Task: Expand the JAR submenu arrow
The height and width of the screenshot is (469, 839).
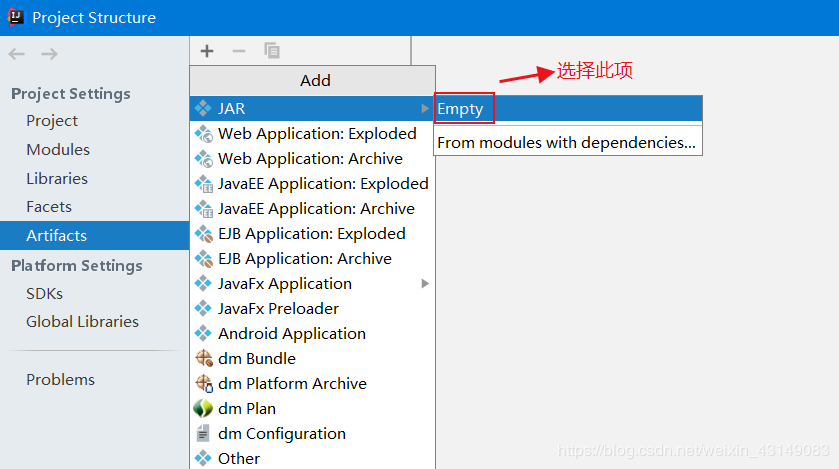Action: coord(425,108)
